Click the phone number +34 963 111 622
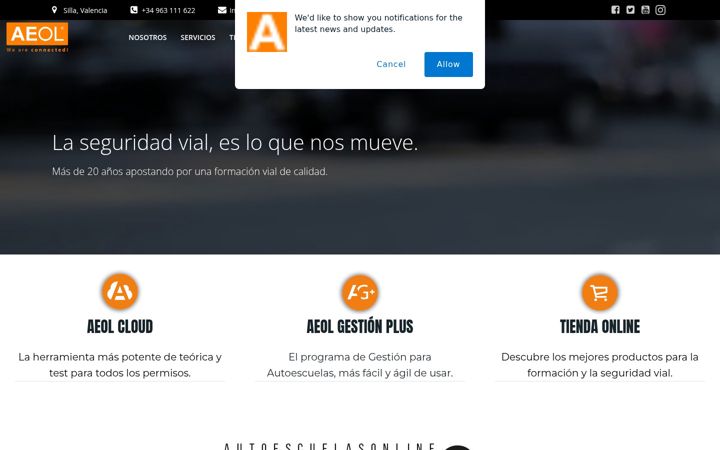The height and width of the screenshot is (450, 720). click(x=168, y=10)
